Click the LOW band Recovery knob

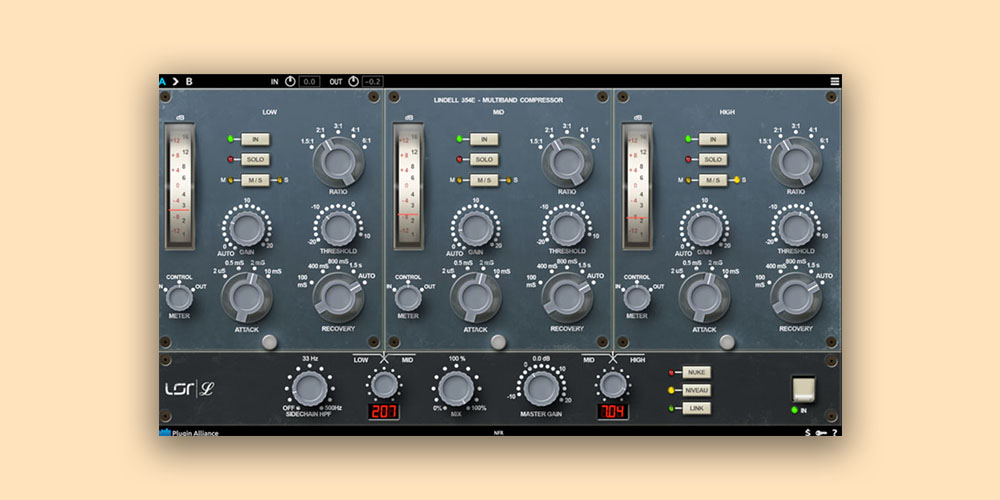(338, 297)
